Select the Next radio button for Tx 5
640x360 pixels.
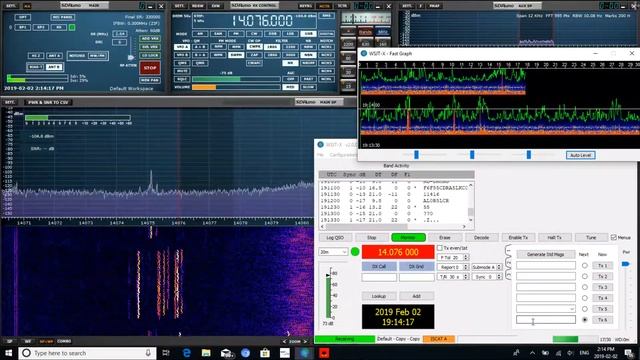(x=584, y=309)
